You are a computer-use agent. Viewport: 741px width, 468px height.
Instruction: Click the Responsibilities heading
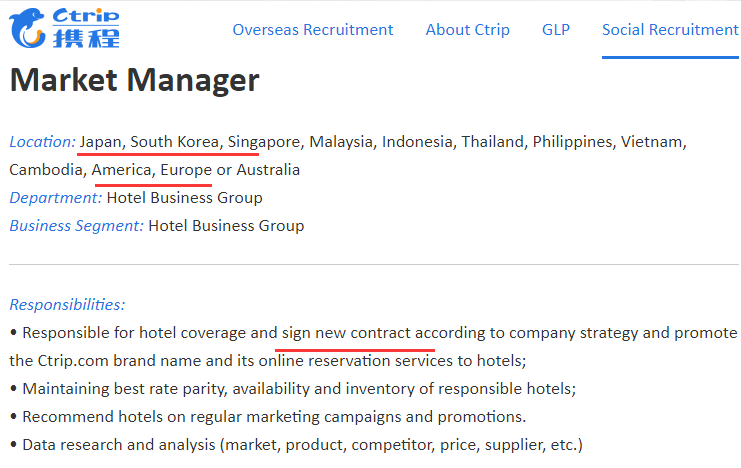pos(67,304)
